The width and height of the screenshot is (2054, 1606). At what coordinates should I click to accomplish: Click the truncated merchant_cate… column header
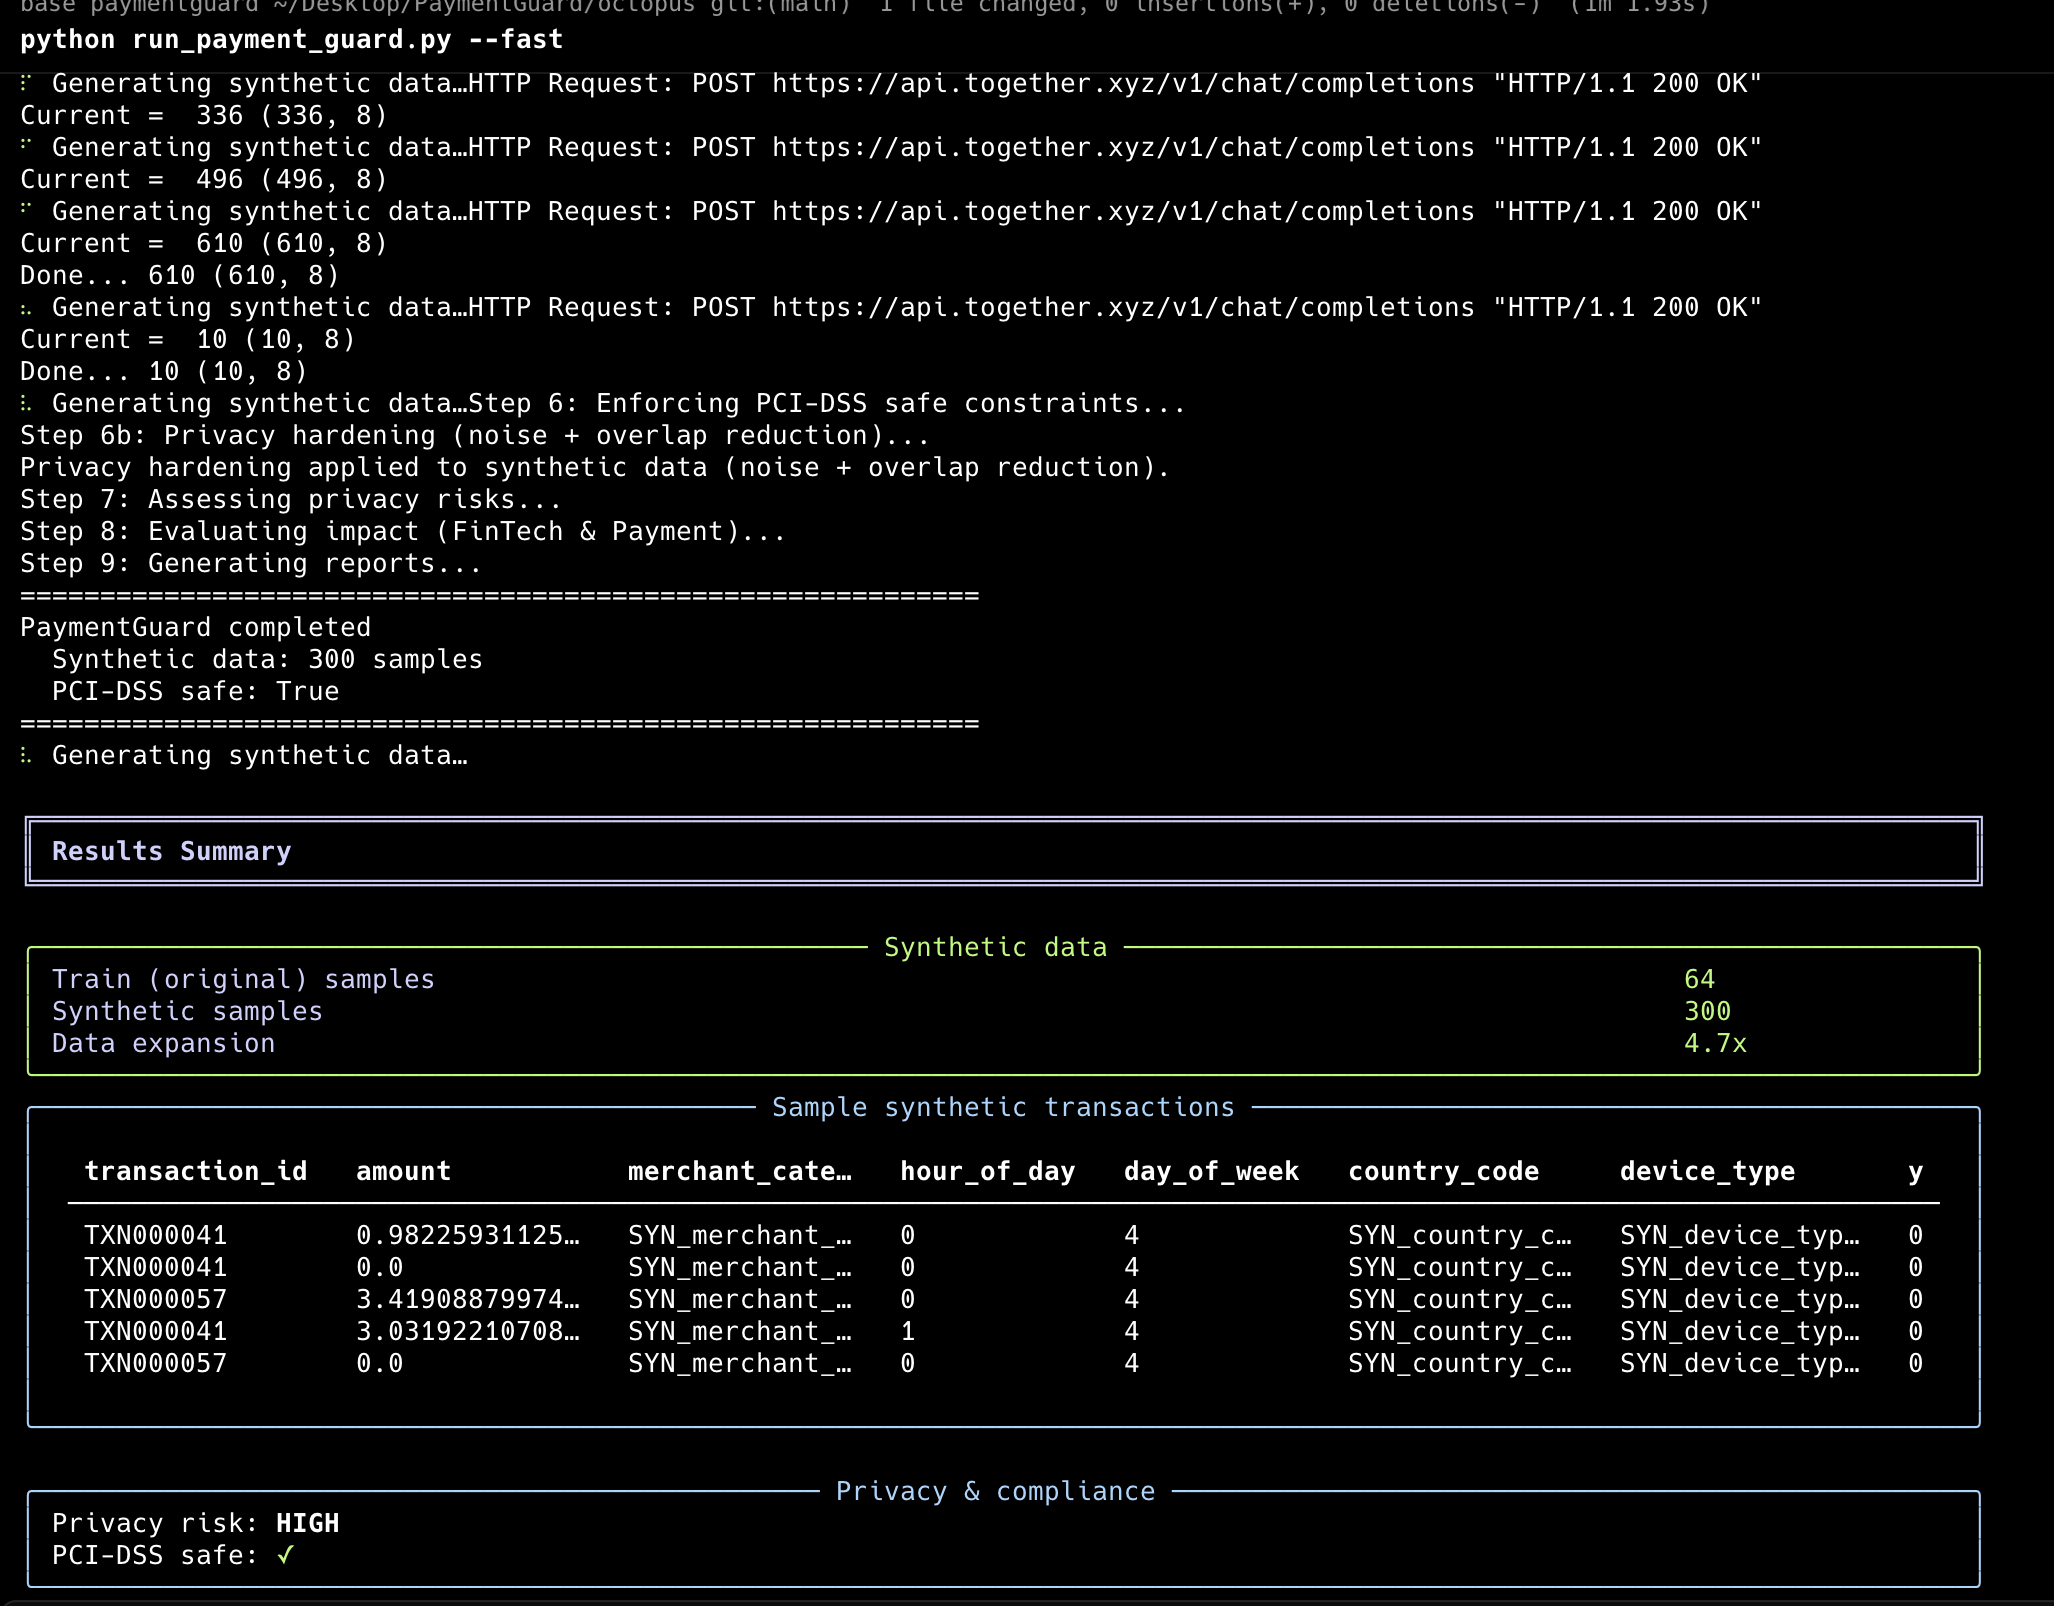[740, 1171]
